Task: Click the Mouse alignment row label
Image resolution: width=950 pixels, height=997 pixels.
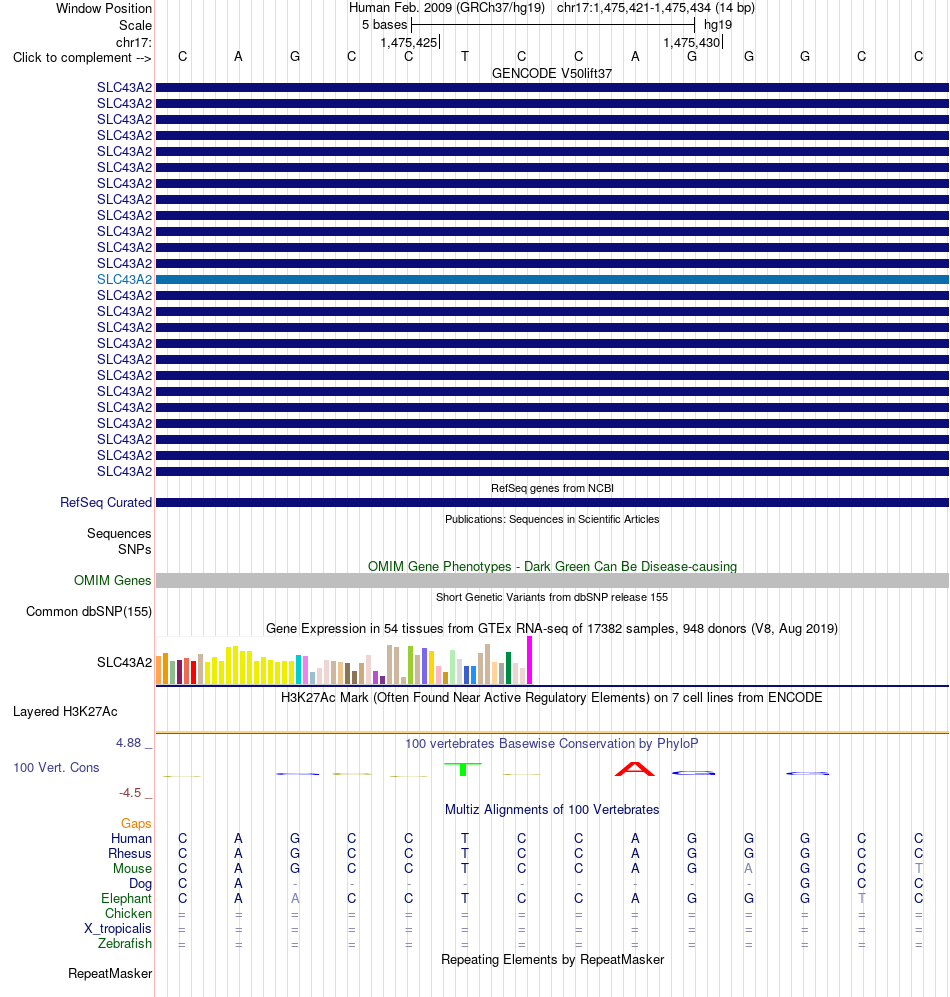Action: [132, 869]
